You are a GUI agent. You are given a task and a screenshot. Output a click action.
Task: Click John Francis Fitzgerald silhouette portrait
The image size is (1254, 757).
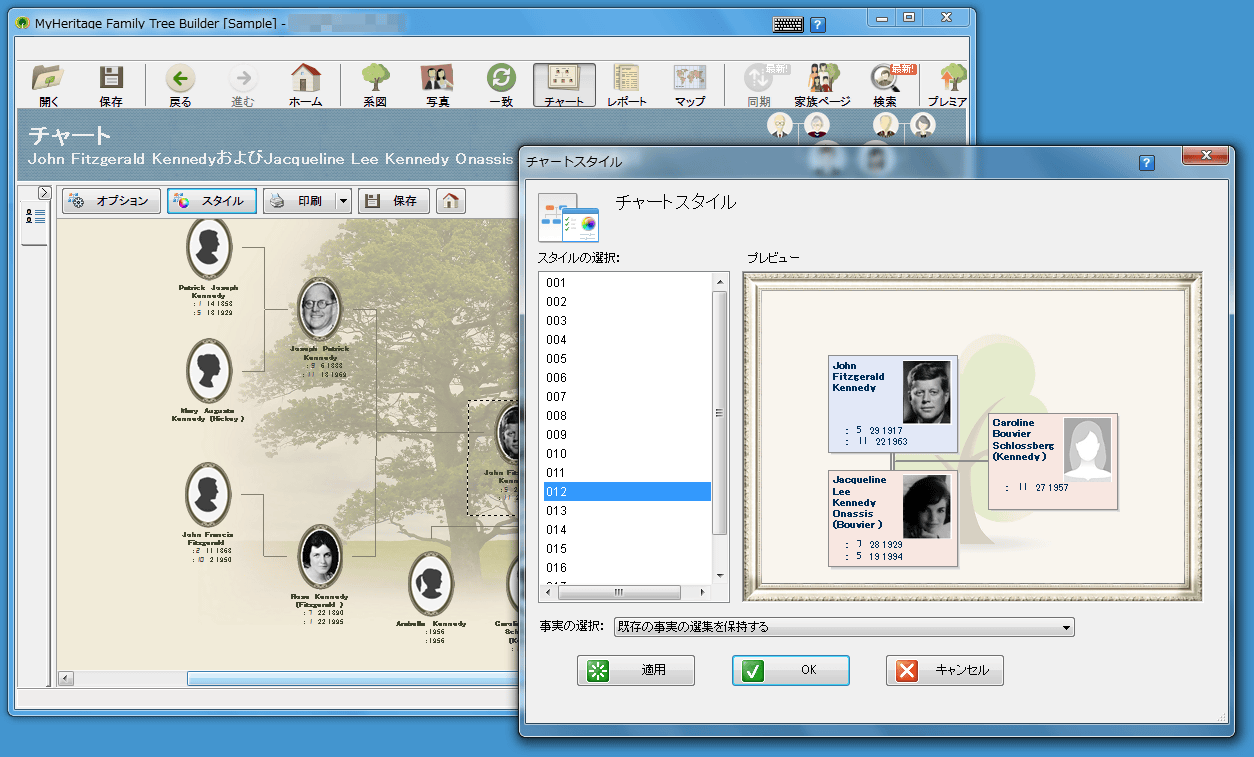click(209, 494)
